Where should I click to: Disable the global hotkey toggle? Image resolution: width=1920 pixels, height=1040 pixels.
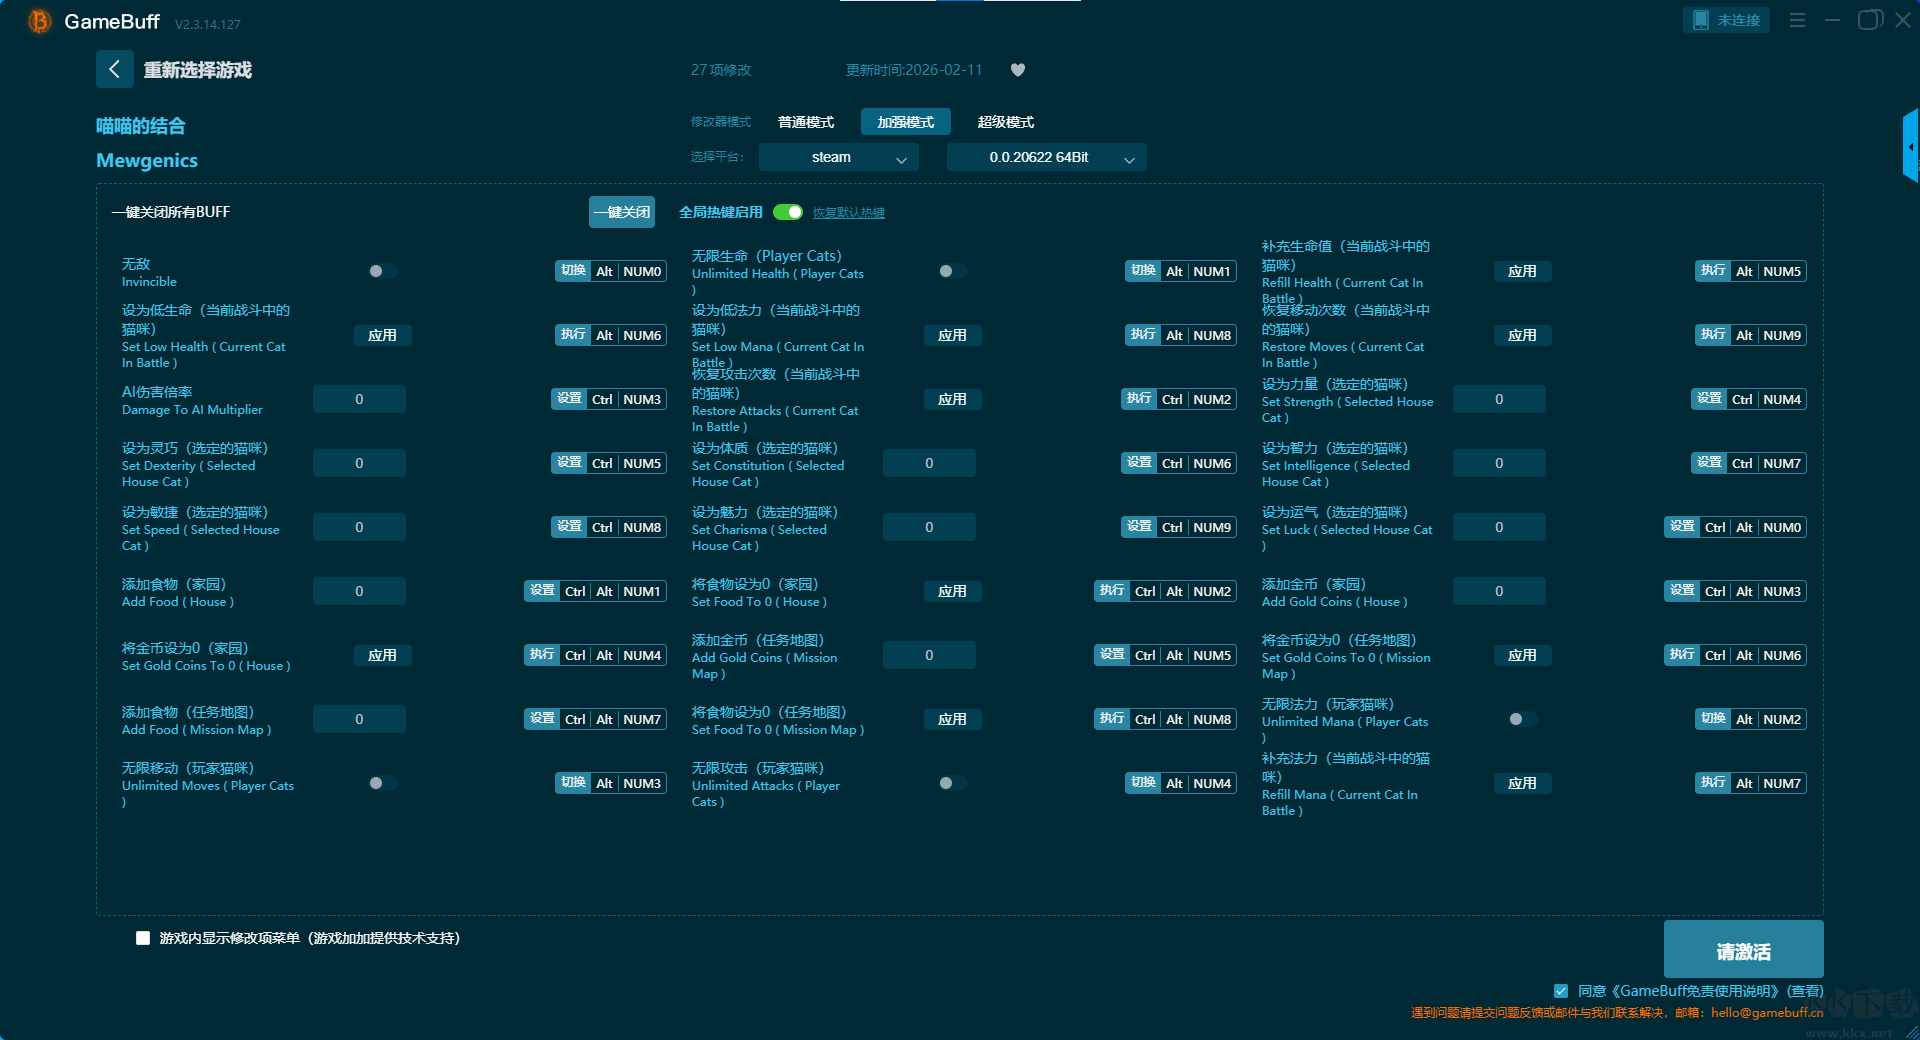(x=788, y=212)
